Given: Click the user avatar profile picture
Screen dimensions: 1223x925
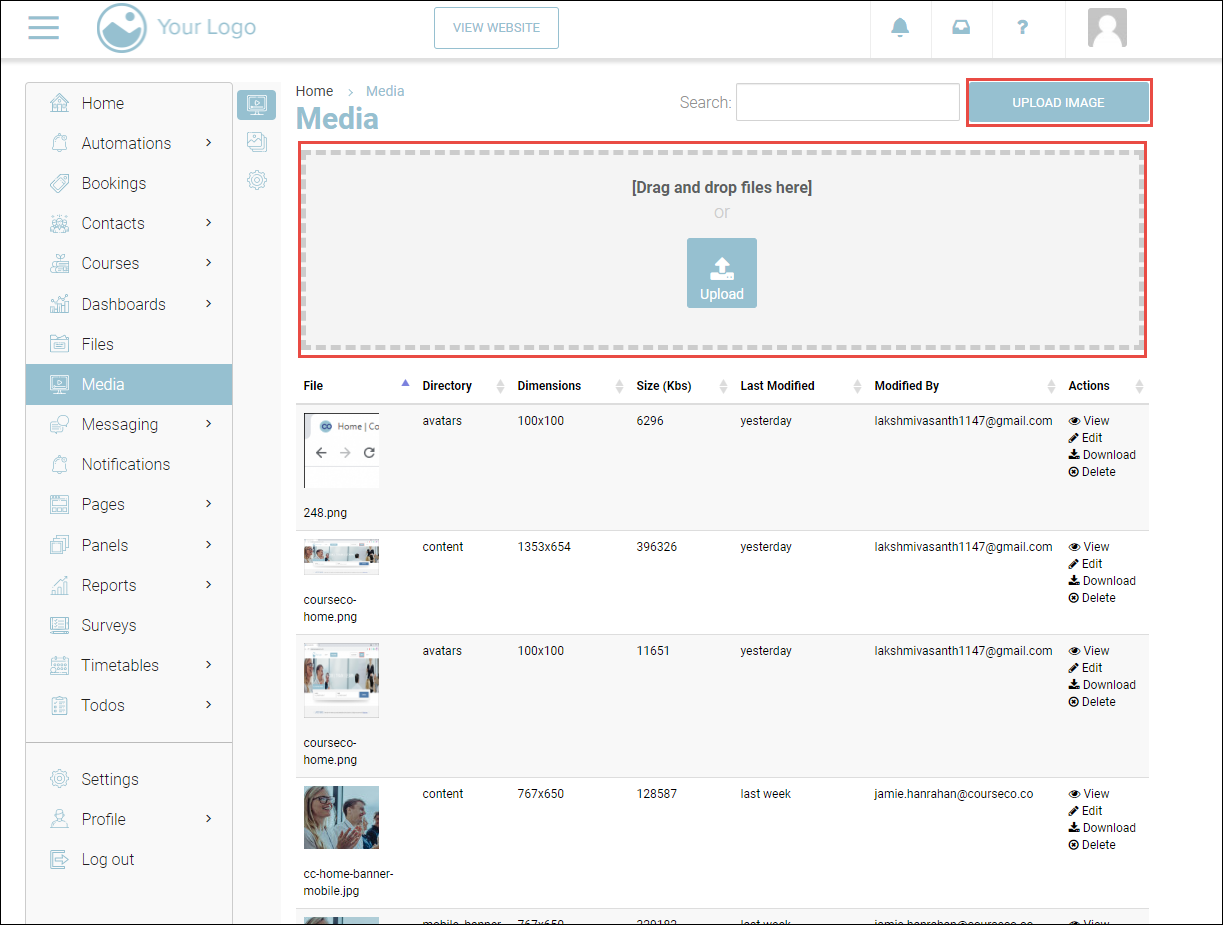Looking at the screenshot, I should point(1107,28).
